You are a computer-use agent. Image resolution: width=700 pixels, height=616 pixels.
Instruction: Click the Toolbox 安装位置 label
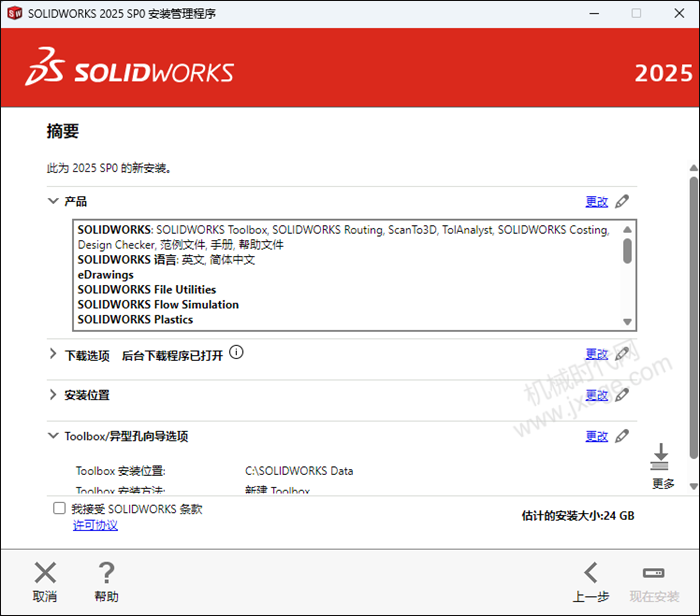[121, 471]
